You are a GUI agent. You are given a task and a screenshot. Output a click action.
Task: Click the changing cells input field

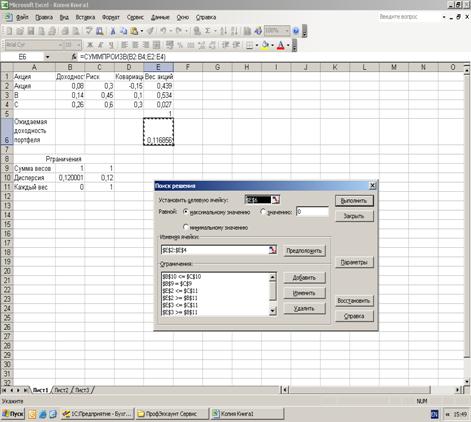pos(215,250)
